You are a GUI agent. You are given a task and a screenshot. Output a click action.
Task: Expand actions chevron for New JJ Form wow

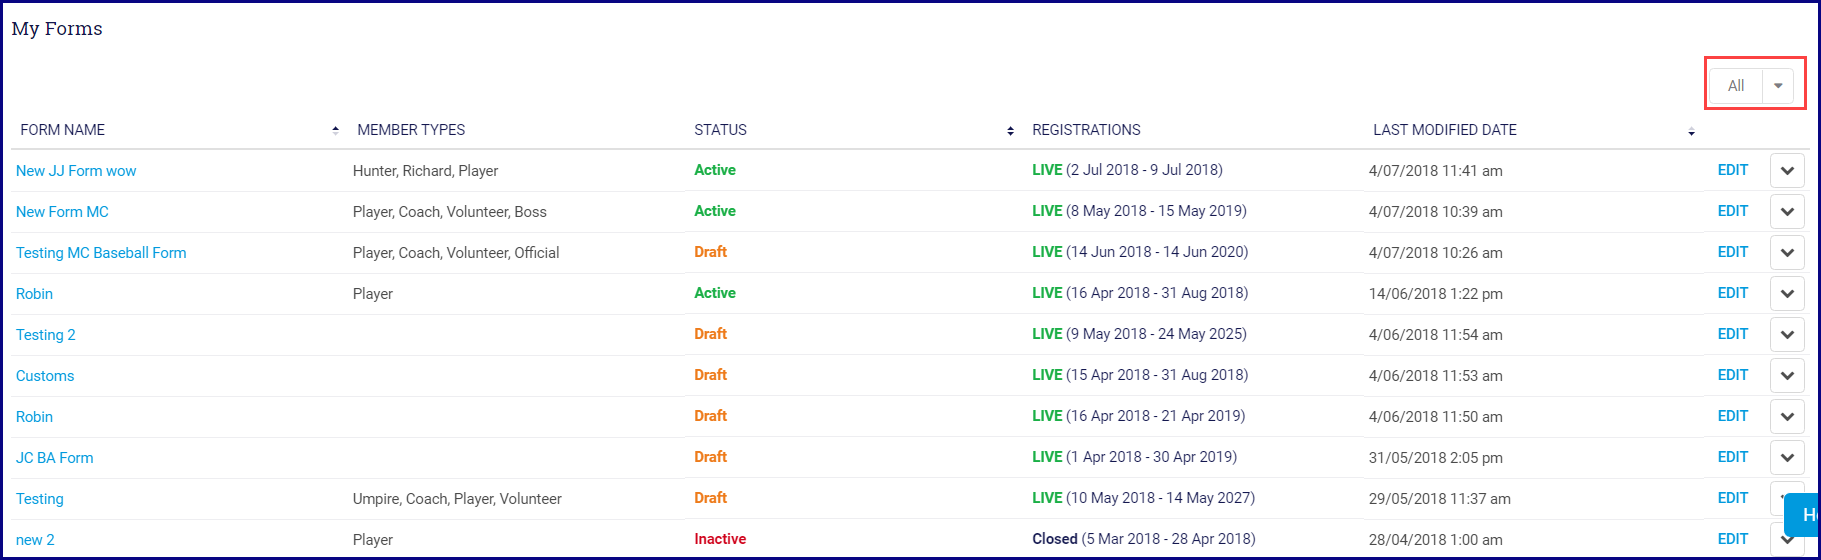(x=1786, y=171)
